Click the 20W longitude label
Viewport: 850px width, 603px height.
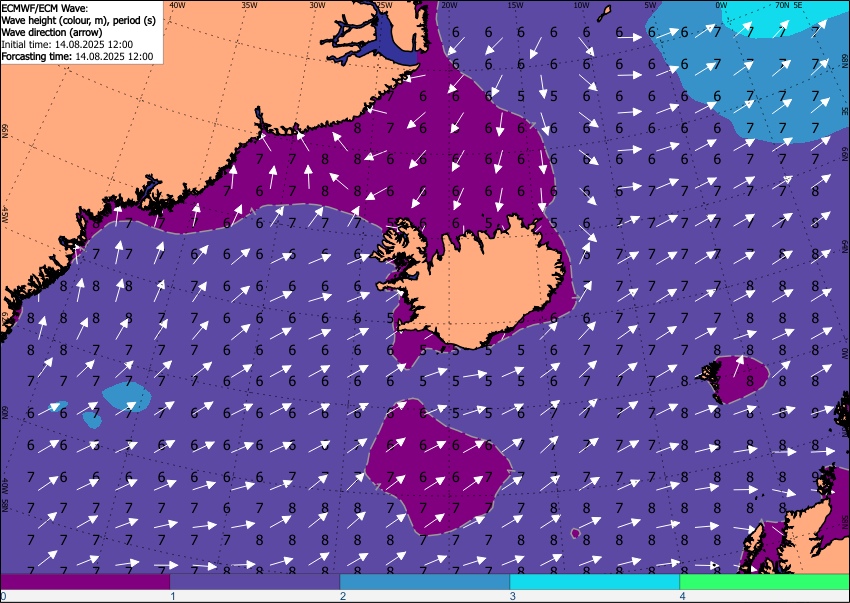coord(449,5)
